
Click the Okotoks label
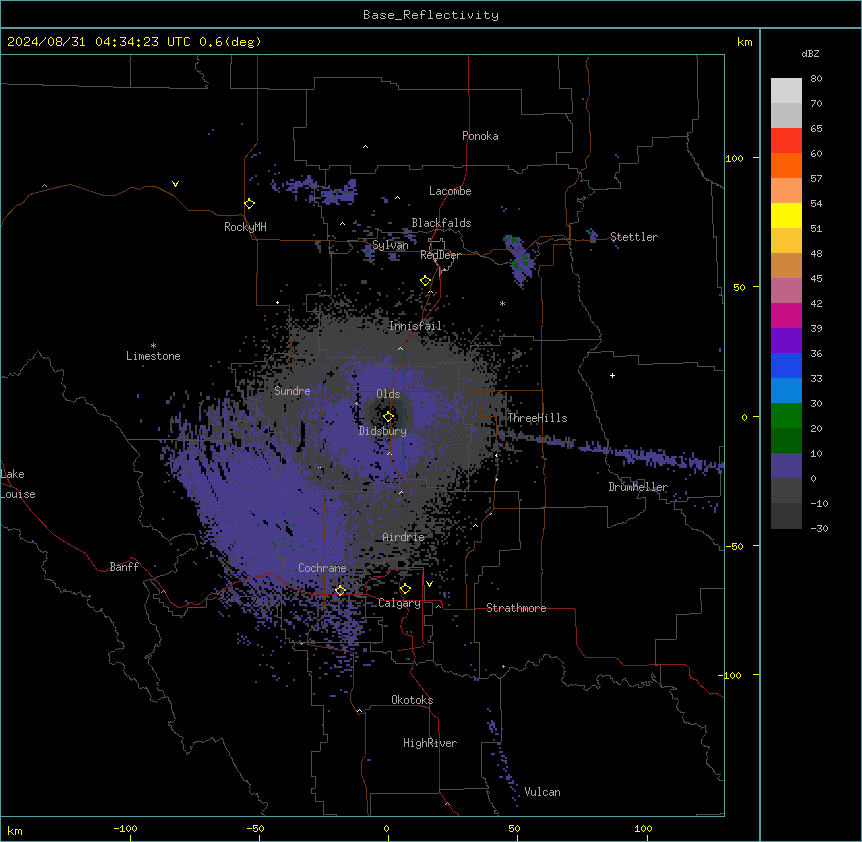[412, 700]
